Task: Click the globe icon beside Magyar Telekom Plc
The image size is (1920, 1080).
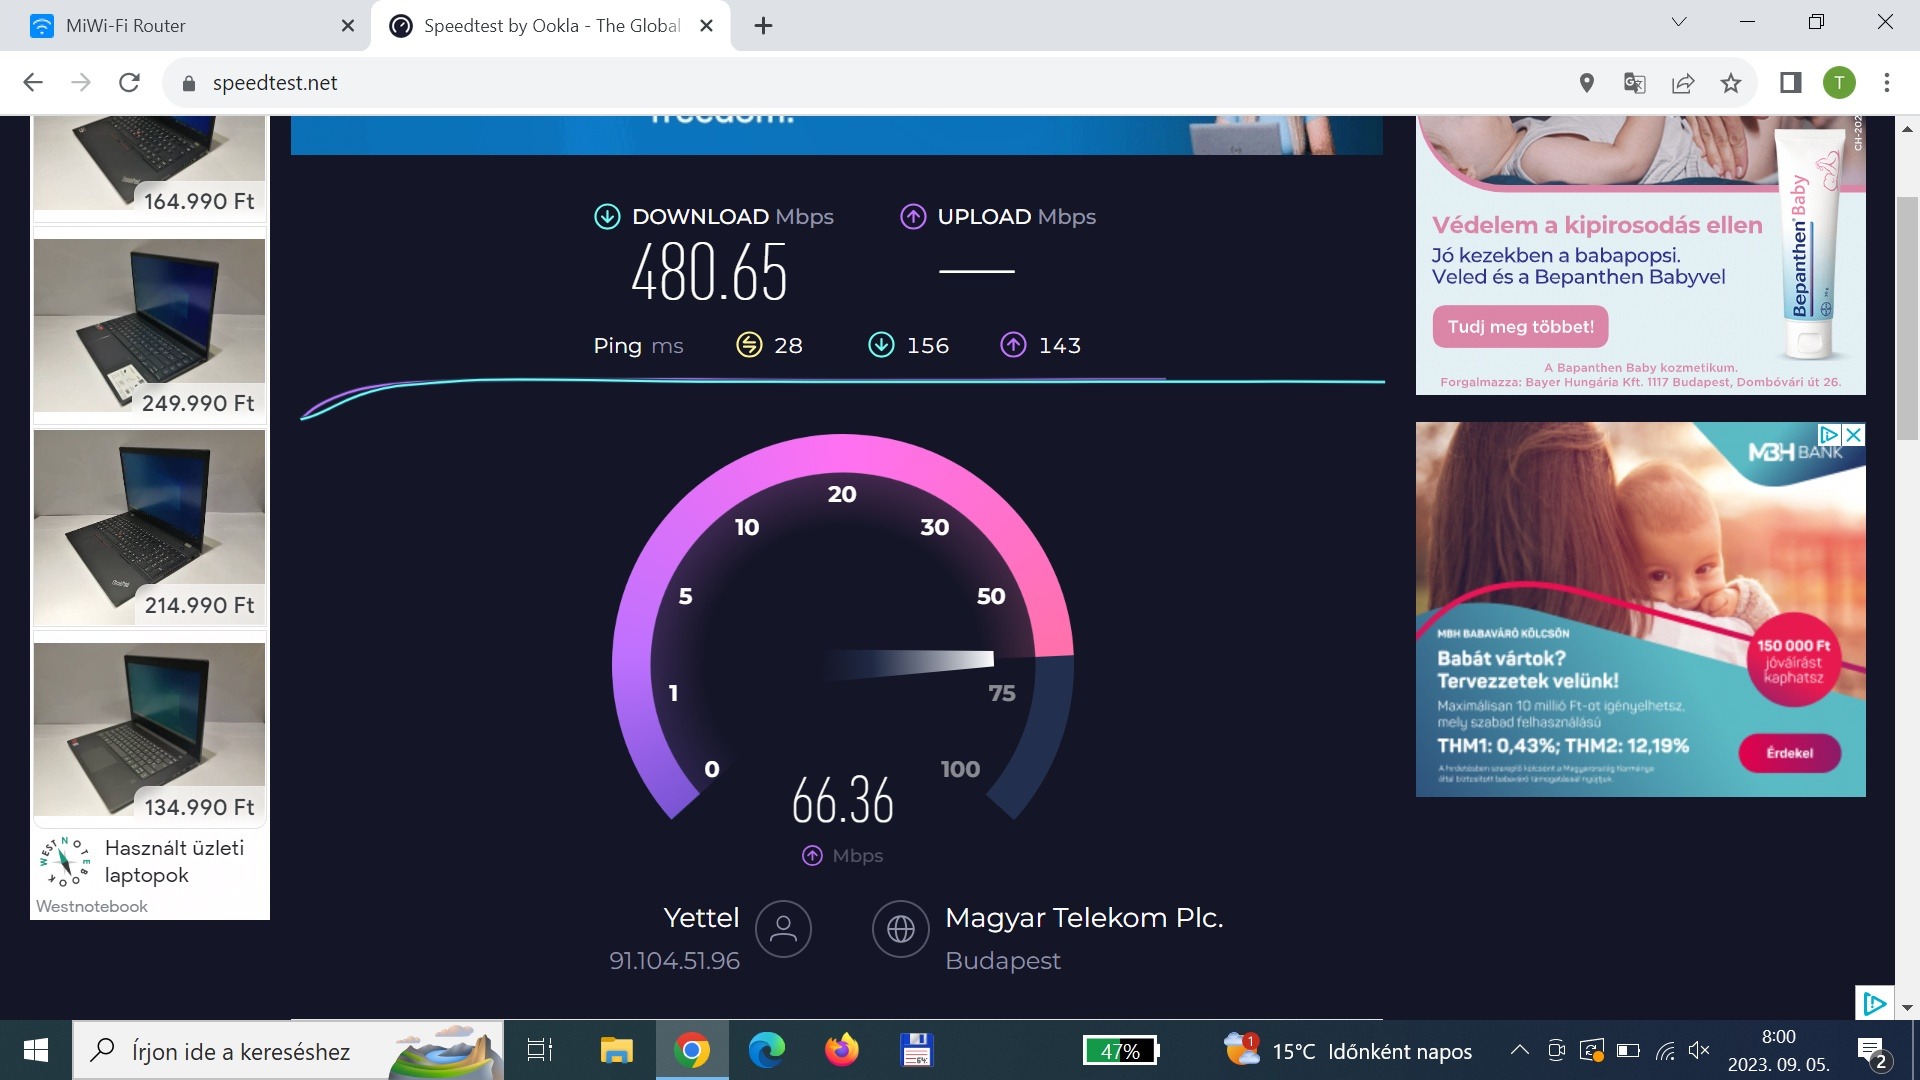Action: pos(901,929)
